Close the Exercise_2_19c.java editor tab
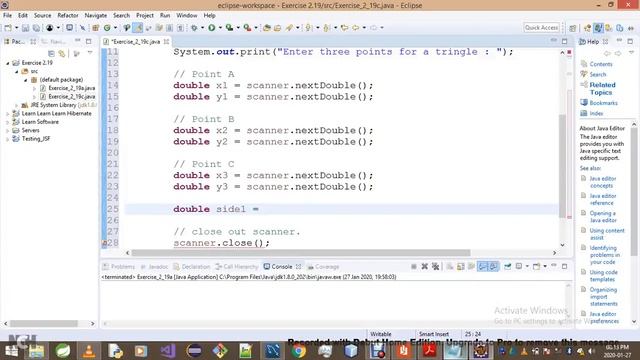This screenshot has width=640, height=360. click(166, 42)
